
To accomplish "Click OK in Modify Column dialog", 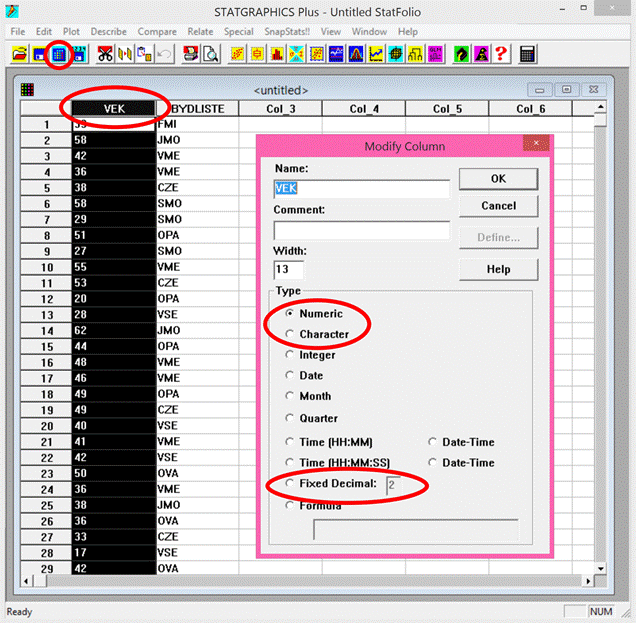I will pyautogui.click(x=498, y=179).
